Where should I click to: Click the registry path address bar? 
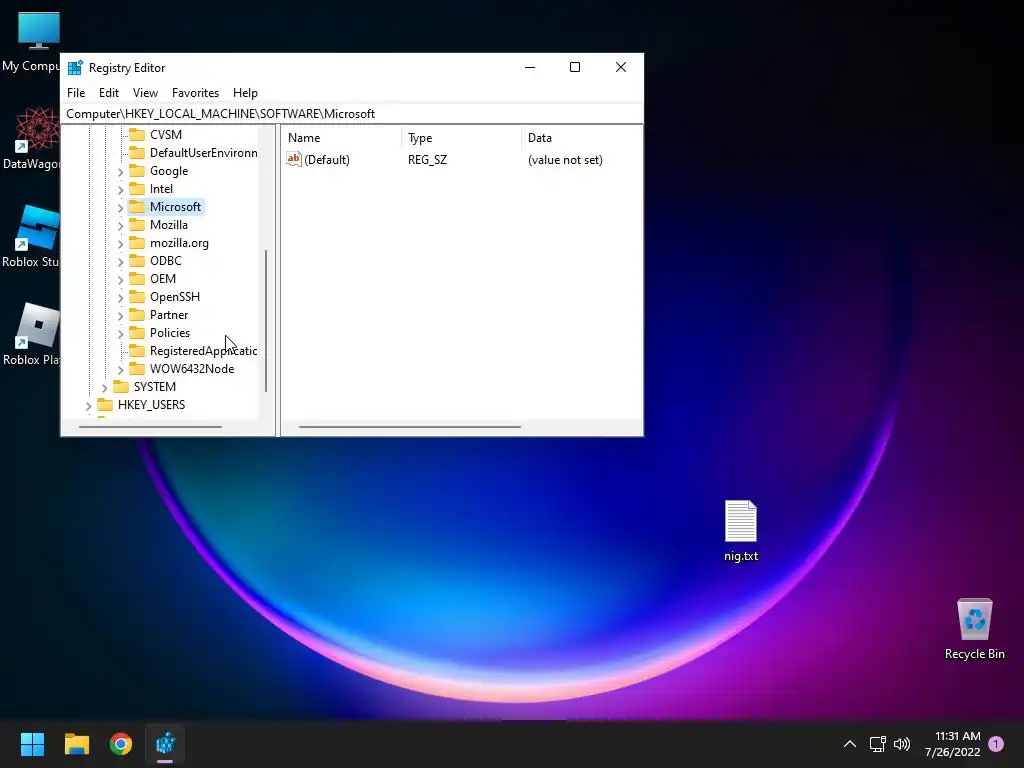pos(352,114)
